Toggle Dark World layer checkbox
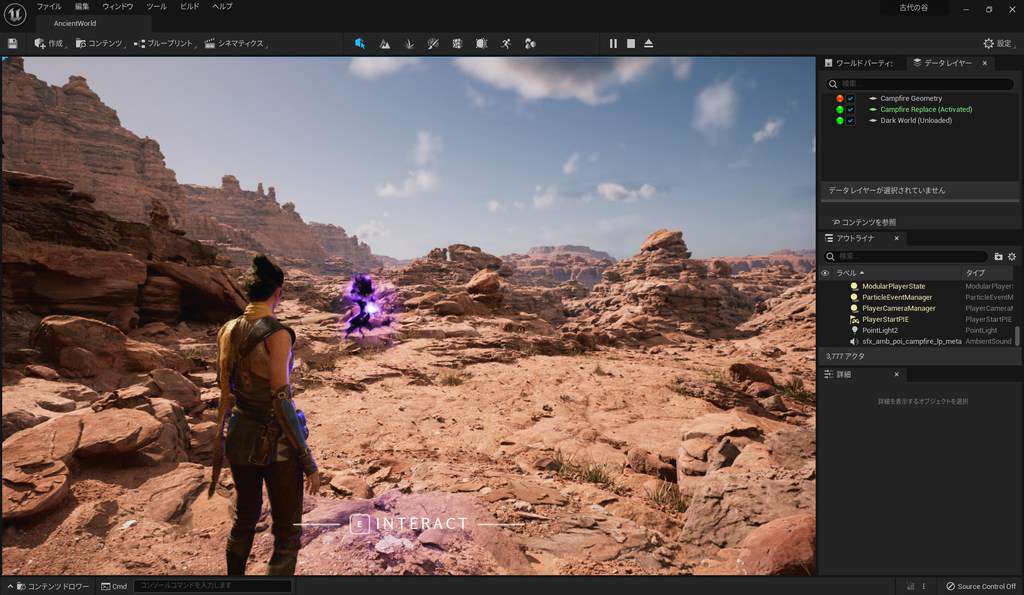Viewport: 1024px width, 595px height. (x=850, y=121)
